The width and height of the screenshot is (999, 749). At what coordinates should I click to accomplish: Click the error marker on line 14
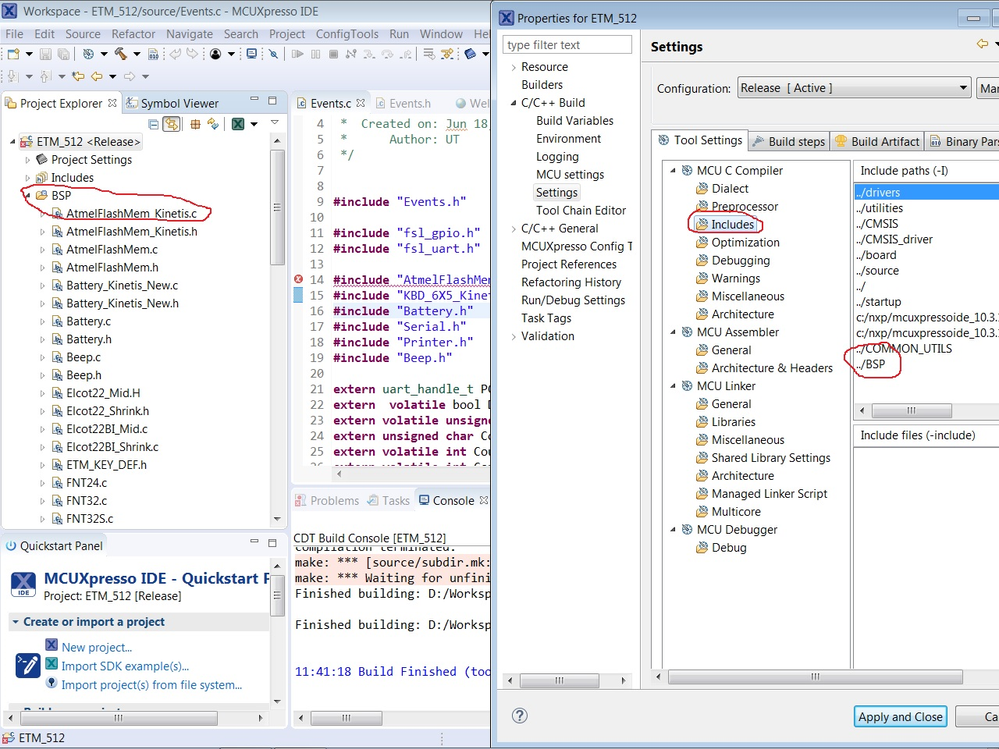tap(298, 280)
